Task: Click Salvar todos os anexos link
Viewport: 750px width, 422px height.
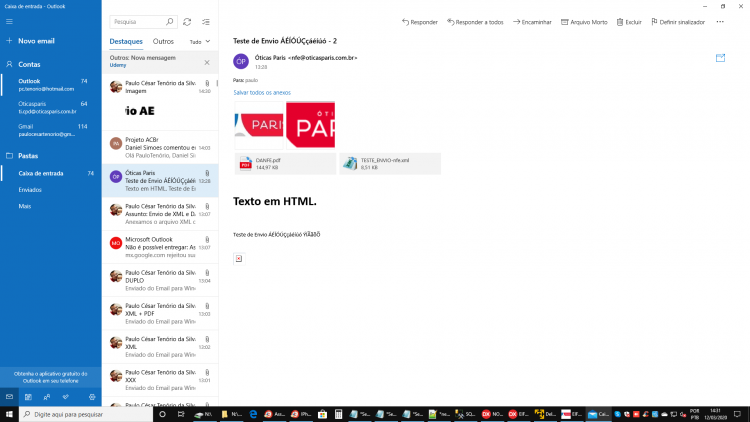Action: [262, 93]
